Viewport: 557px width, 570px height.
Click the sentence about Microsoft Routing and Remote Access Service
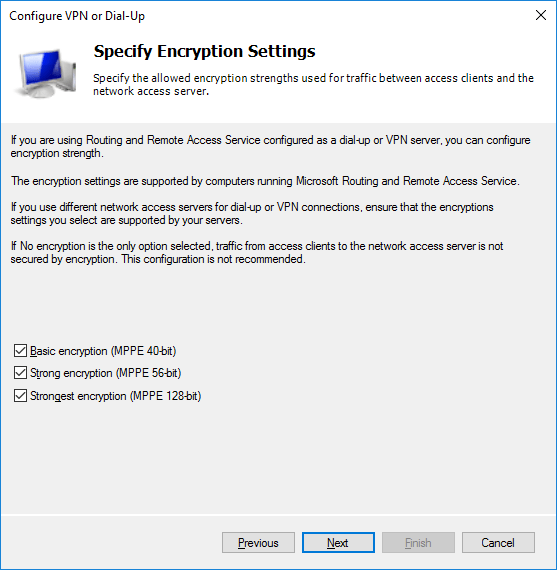(265, 181)
